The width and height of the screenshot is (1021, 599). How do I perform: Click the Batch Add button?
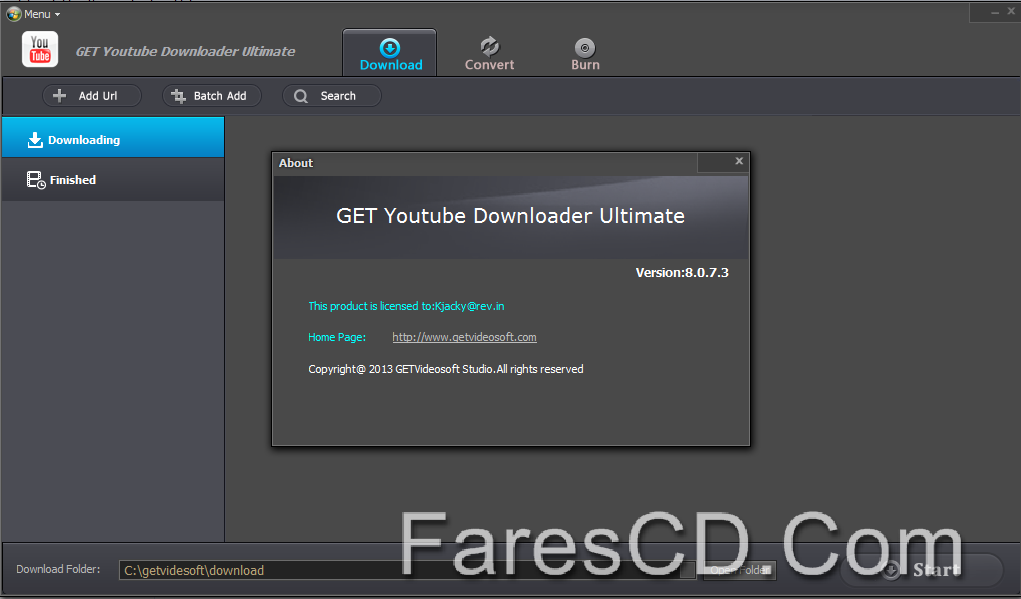[212, 96]
